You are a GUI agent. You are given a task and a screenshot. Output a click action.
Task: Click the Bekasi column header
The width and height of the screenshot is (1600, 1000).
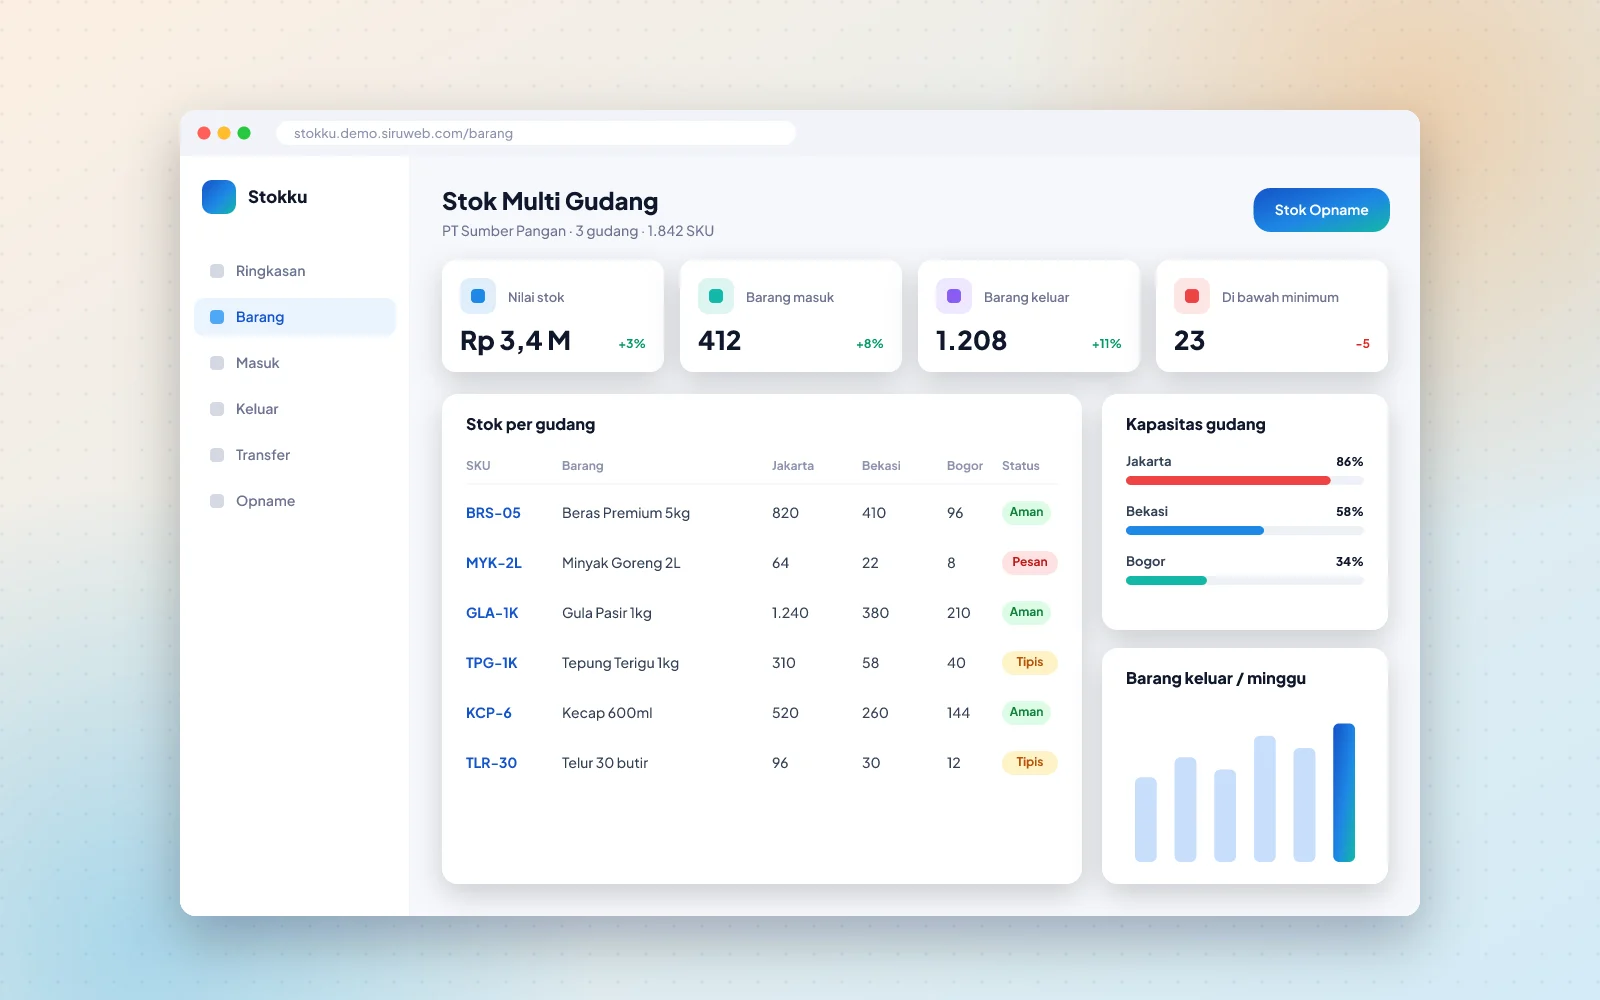(x=881, y=466)
